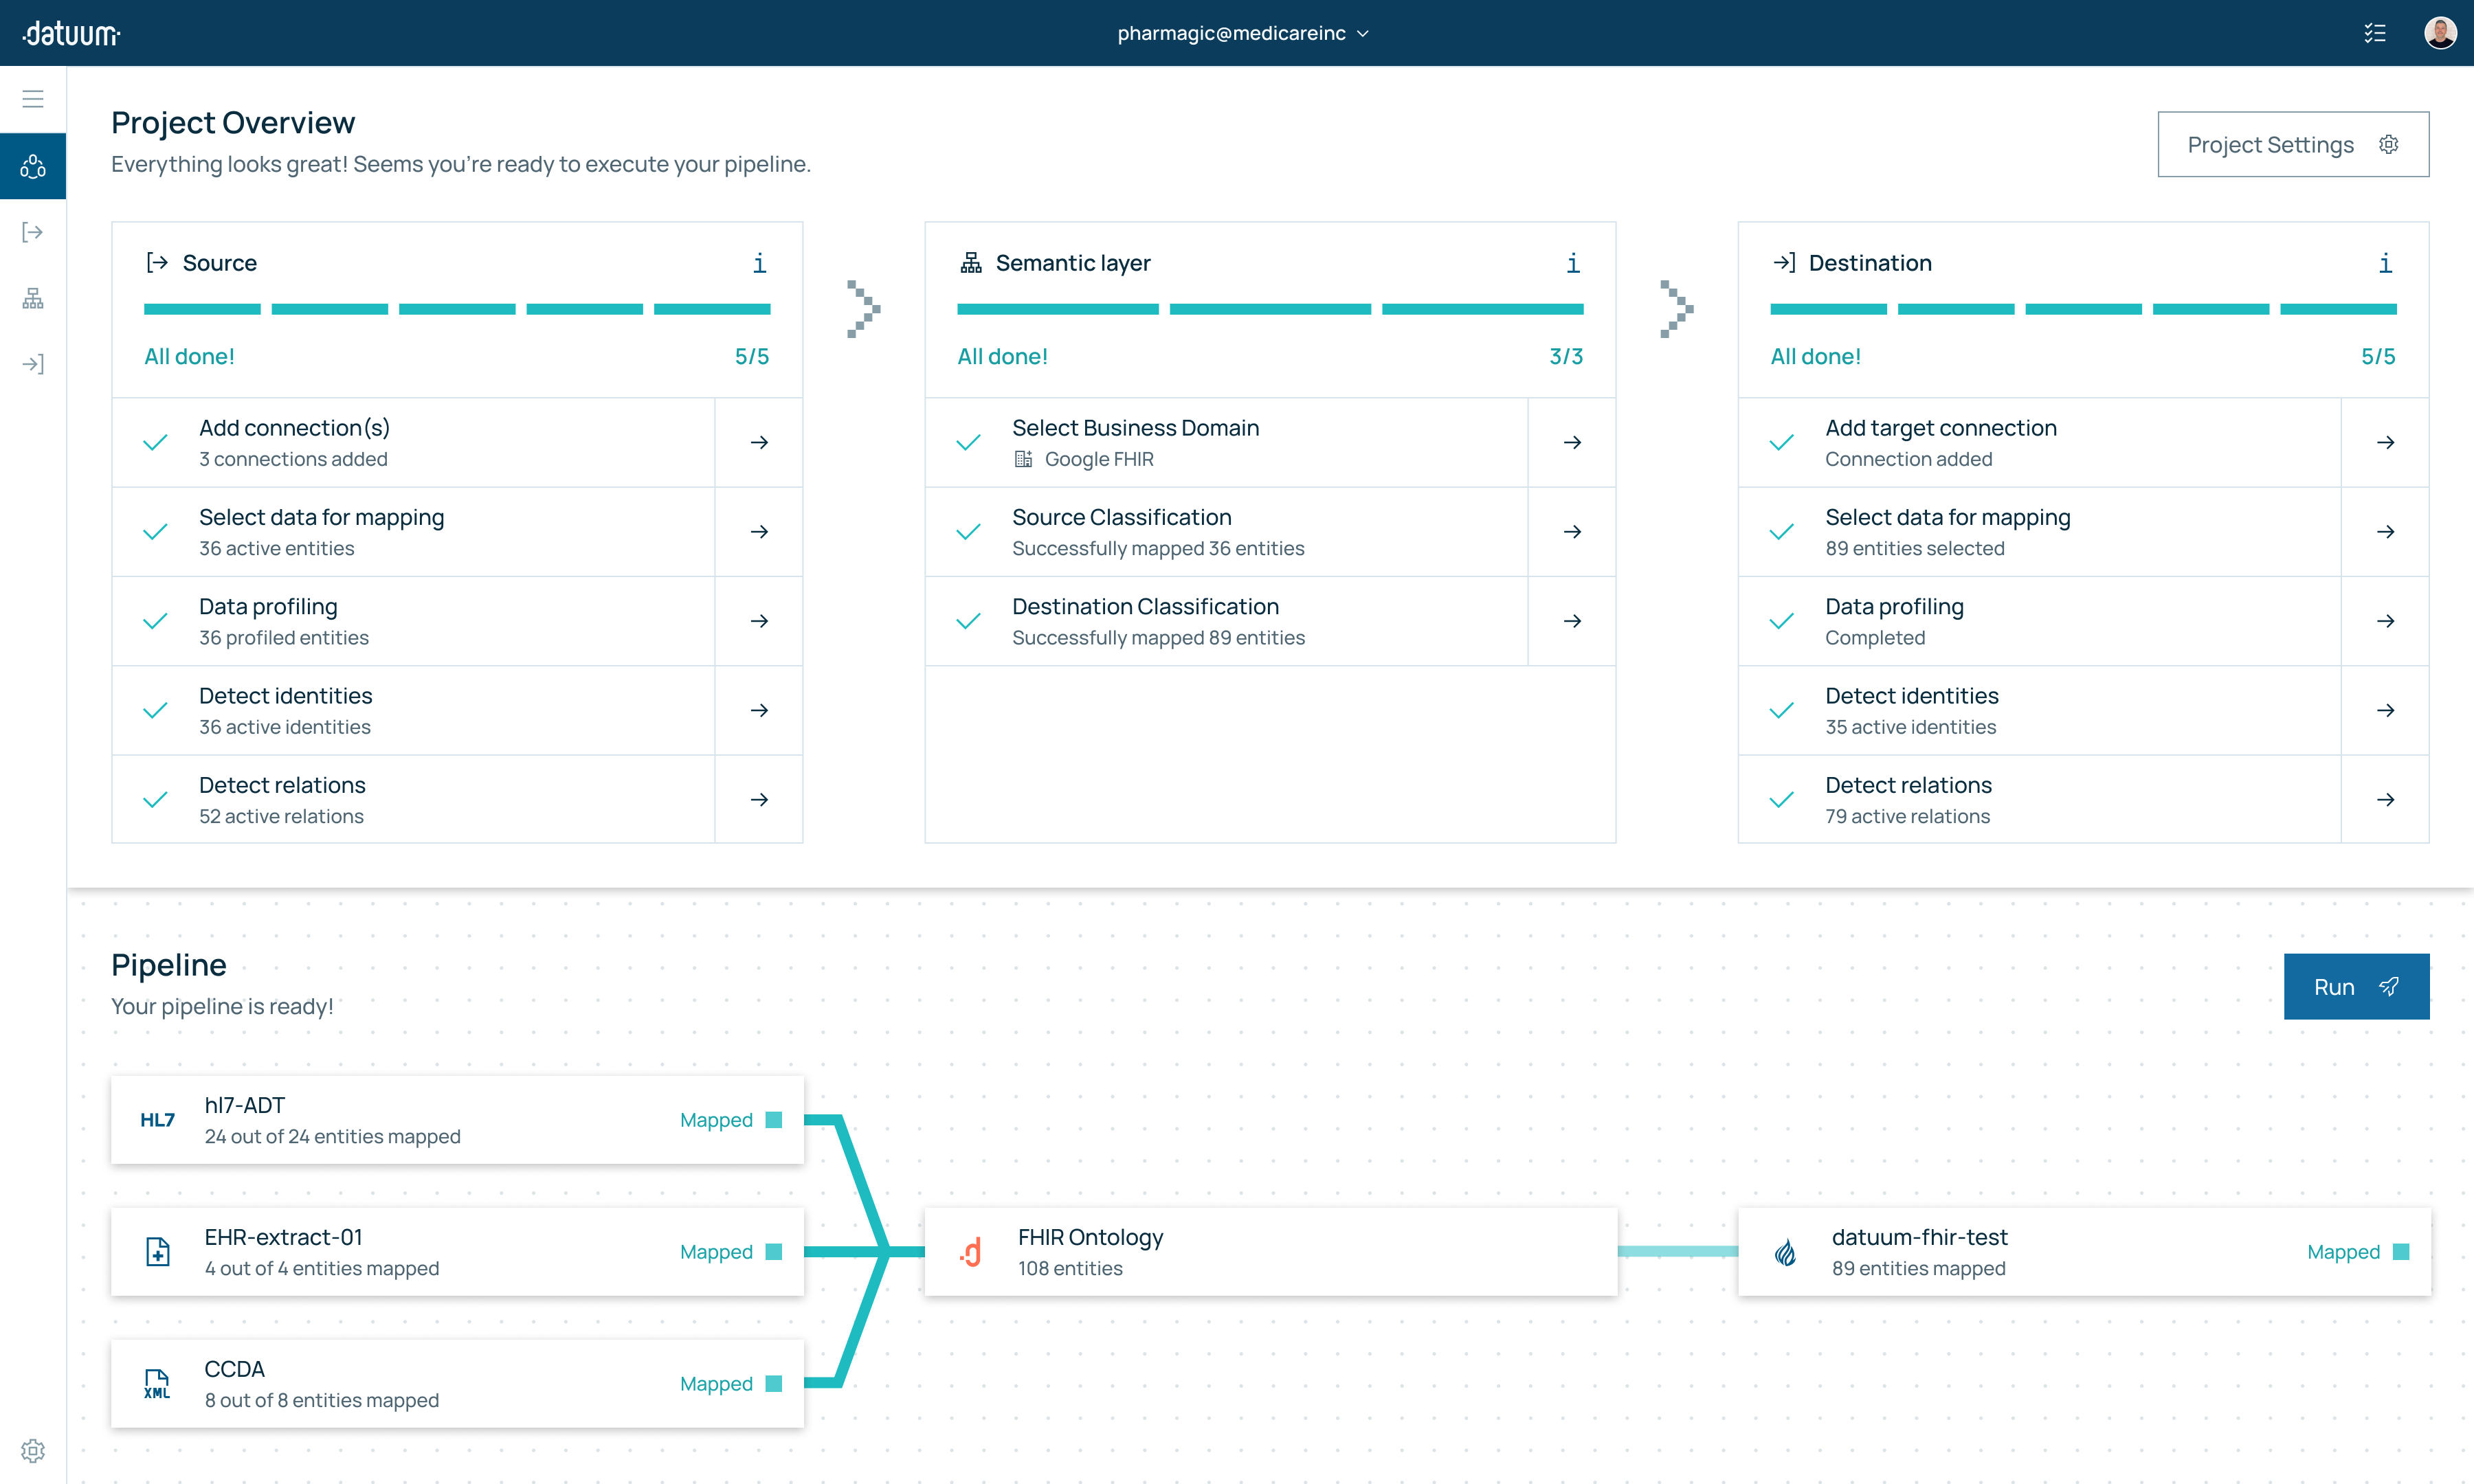Open Add connection(s) step arrow

[x=759, y=442]
